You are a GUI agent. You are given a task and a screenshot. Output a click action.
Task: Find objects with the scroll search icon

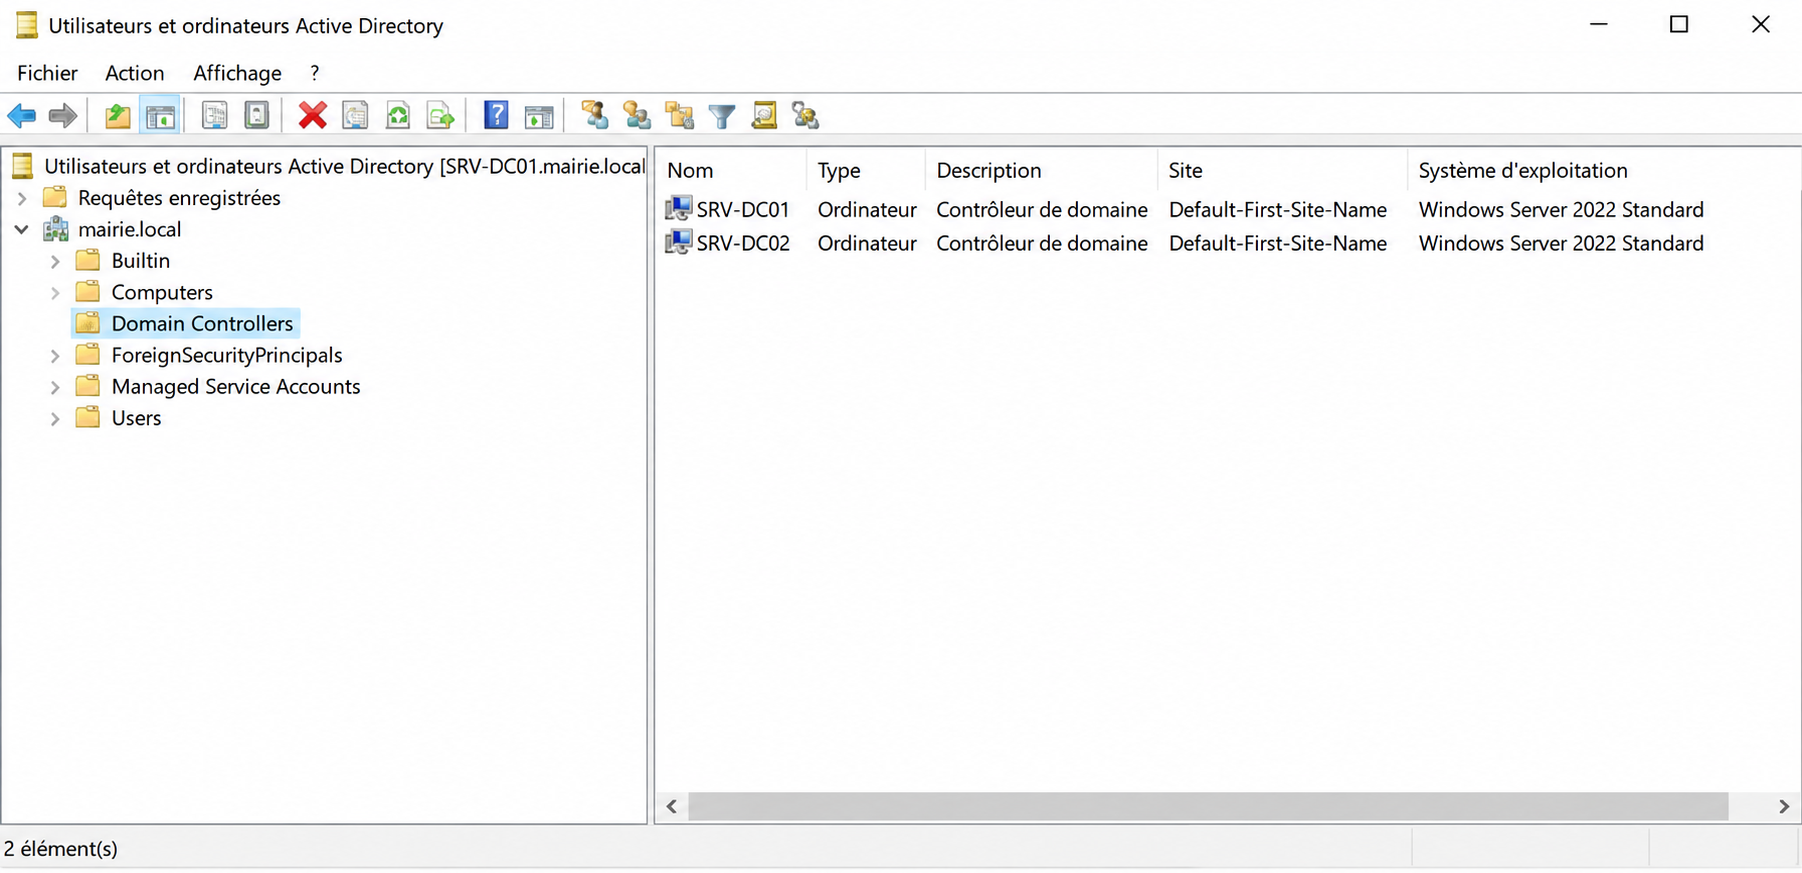coord(765,116)
